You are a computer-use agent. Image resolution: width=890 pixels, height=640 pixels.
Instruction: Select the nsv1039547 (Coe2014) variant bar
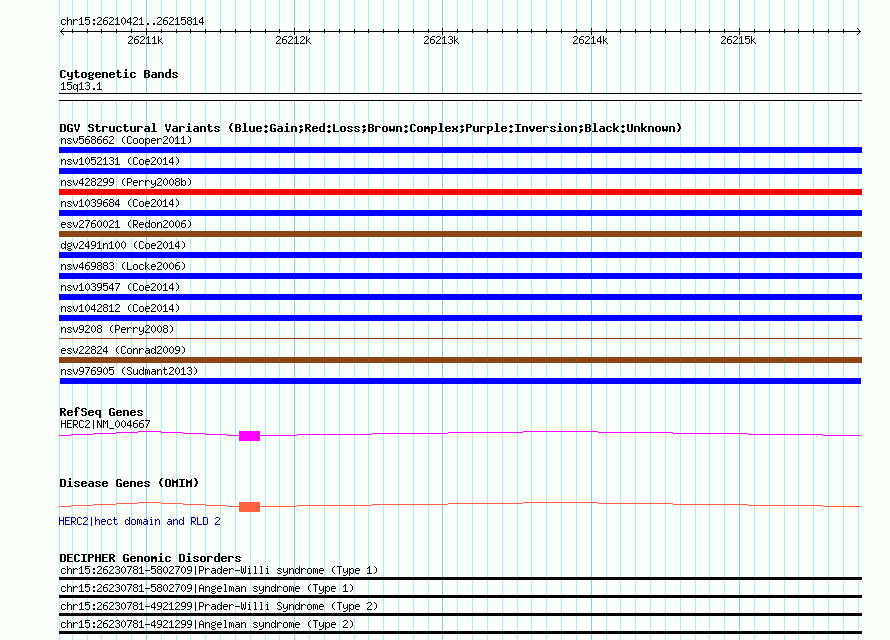(460, 297)
